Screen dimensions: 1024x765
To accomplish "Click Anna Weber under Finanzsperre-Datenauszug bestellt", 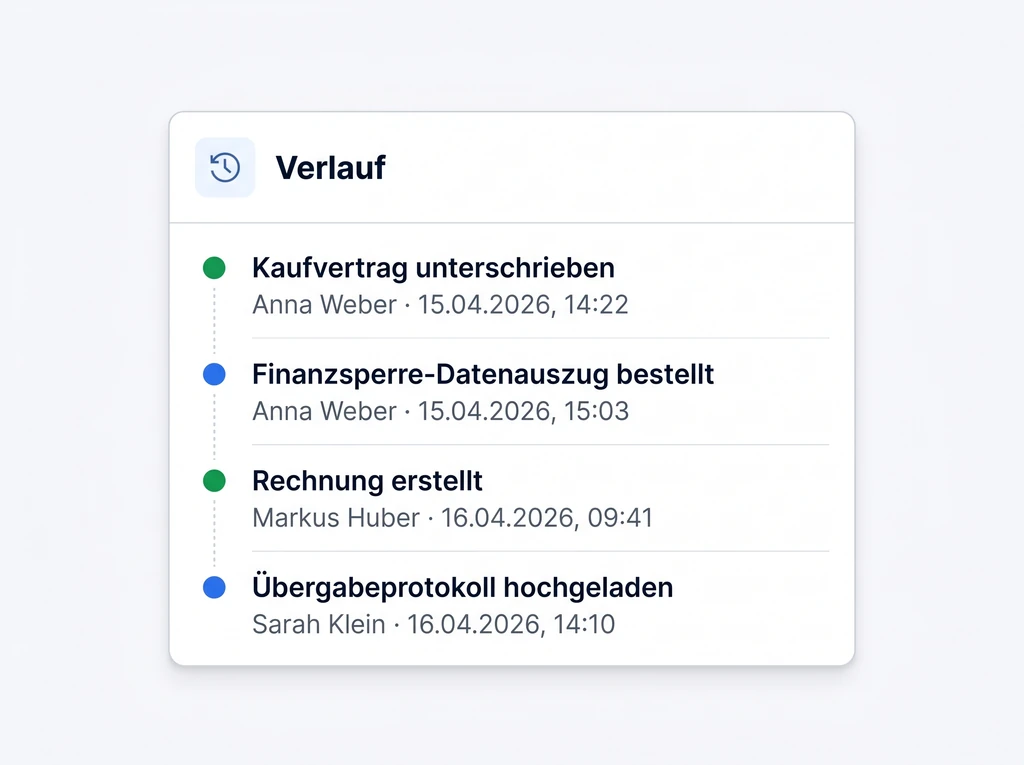I will [x=324, y=411].
